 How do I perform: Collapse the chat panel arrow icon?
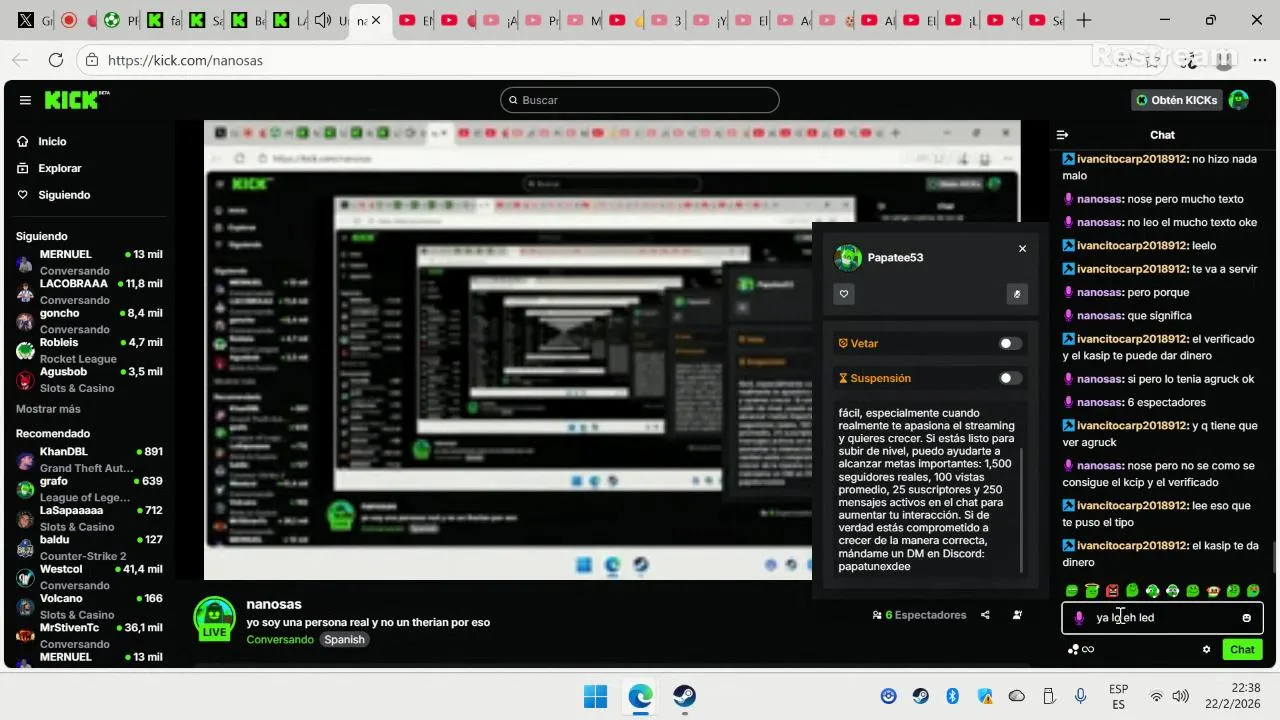tap(1063, 135)
